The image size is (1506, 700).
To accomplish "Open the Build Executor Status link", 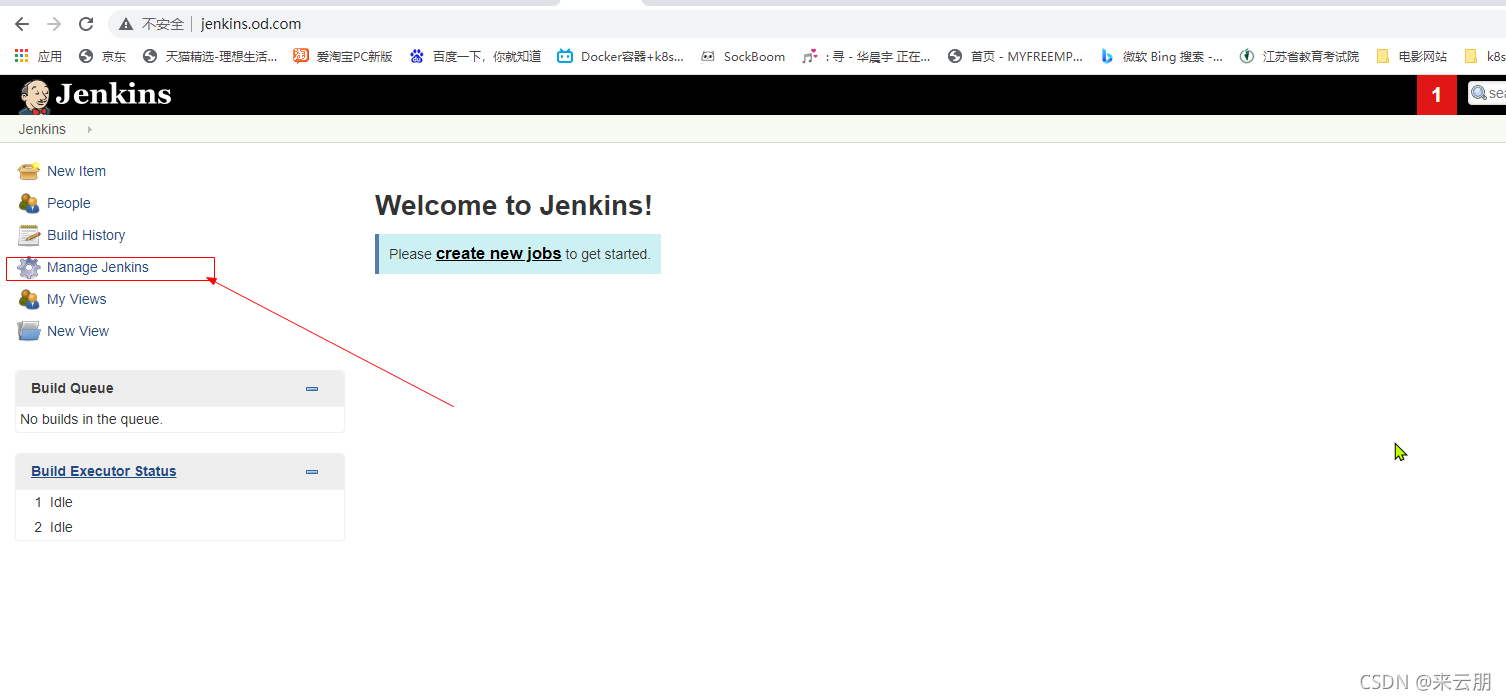I will (104, 471).
